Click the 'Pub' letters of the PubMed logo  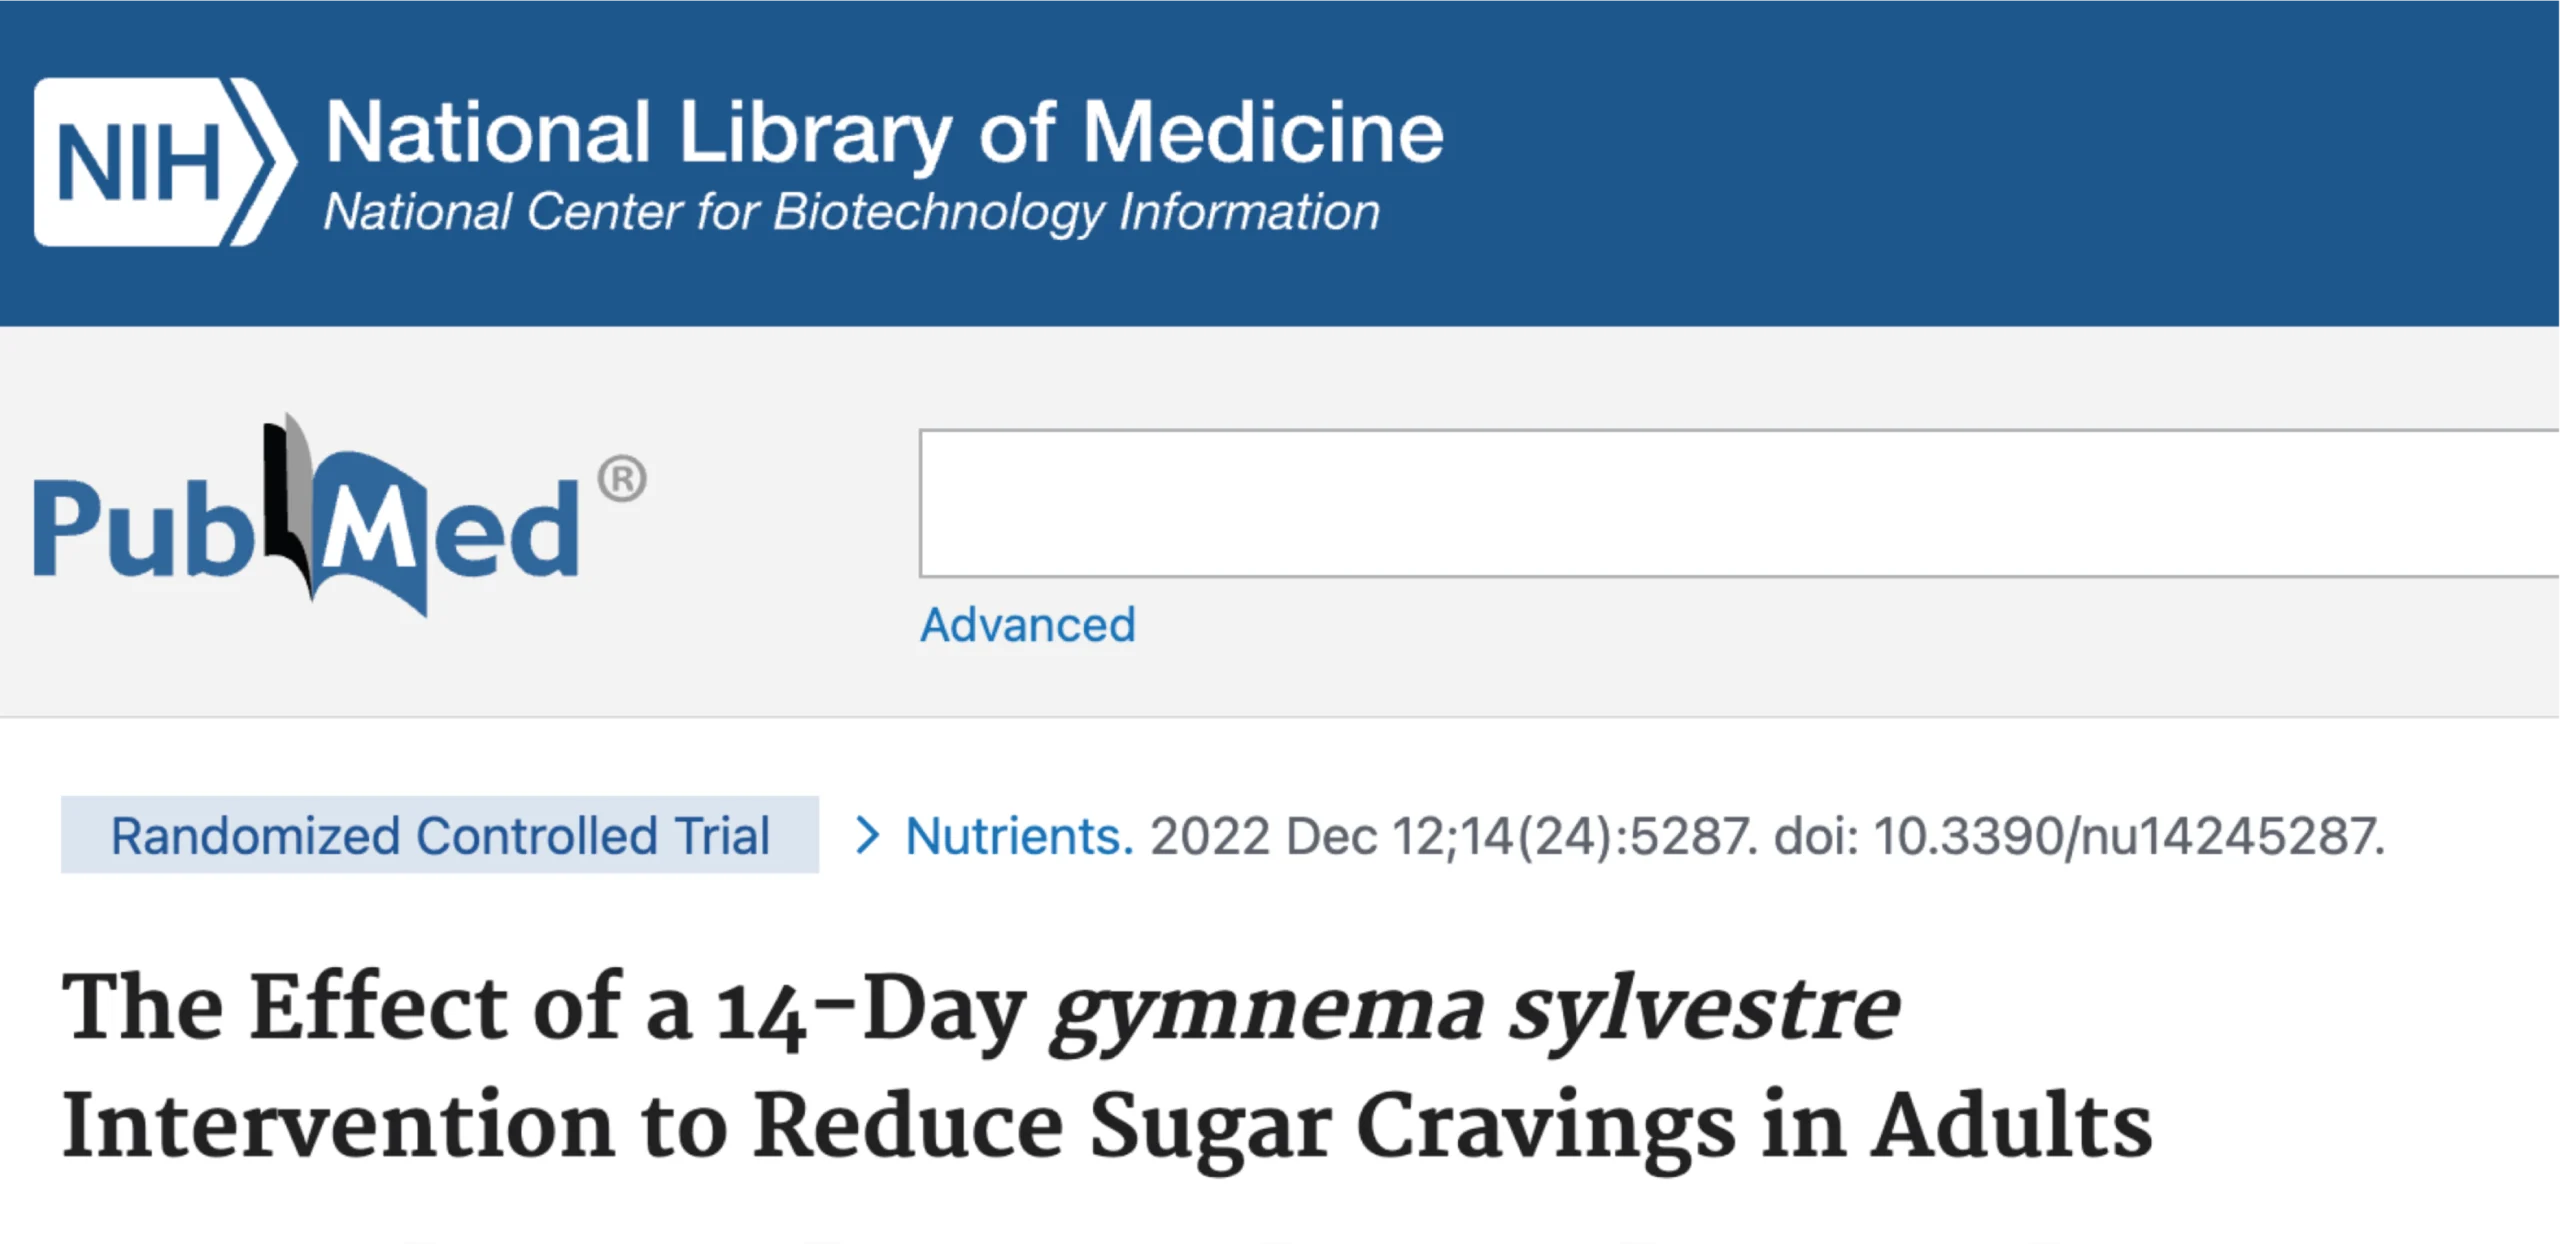point(143,526)
